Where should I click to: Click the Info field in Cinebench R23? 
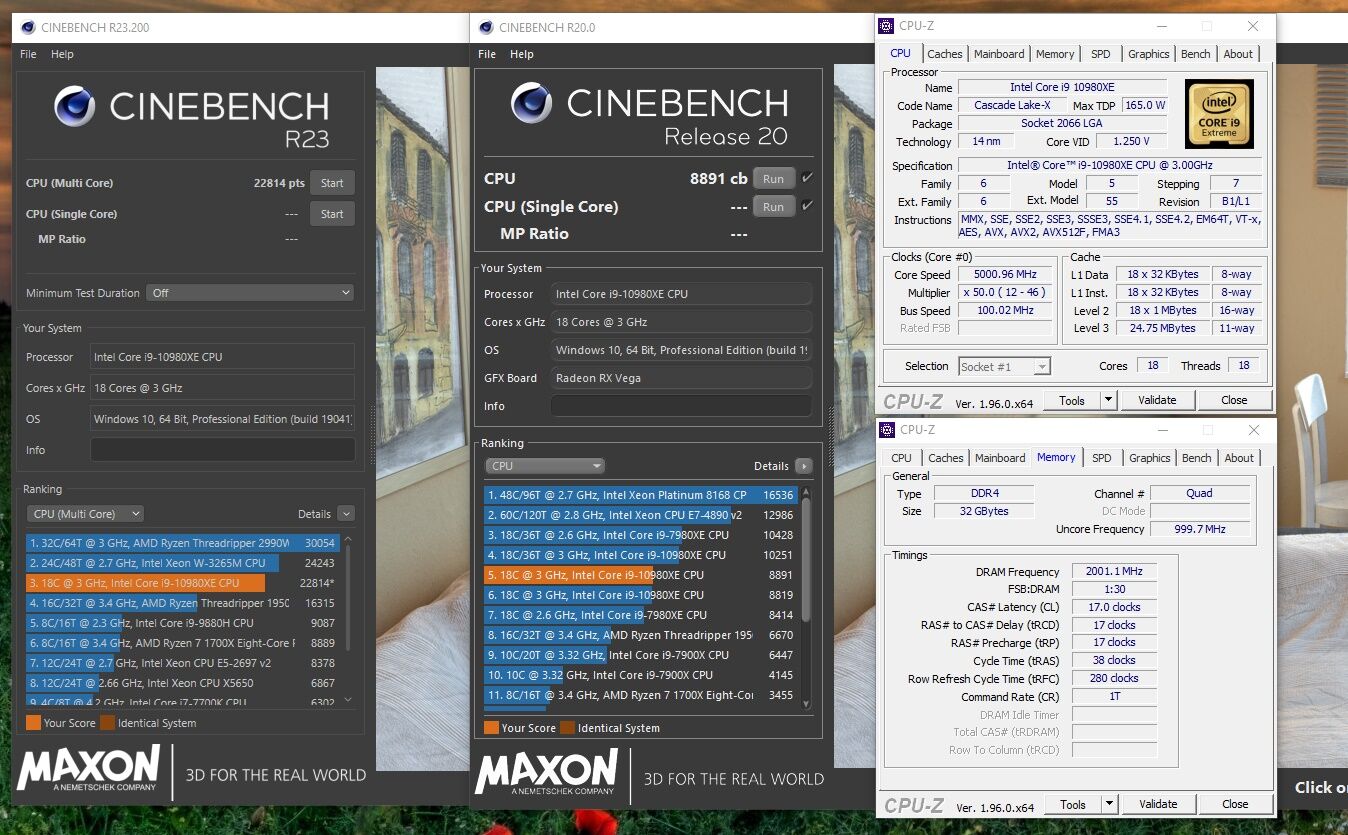[222, 450]
